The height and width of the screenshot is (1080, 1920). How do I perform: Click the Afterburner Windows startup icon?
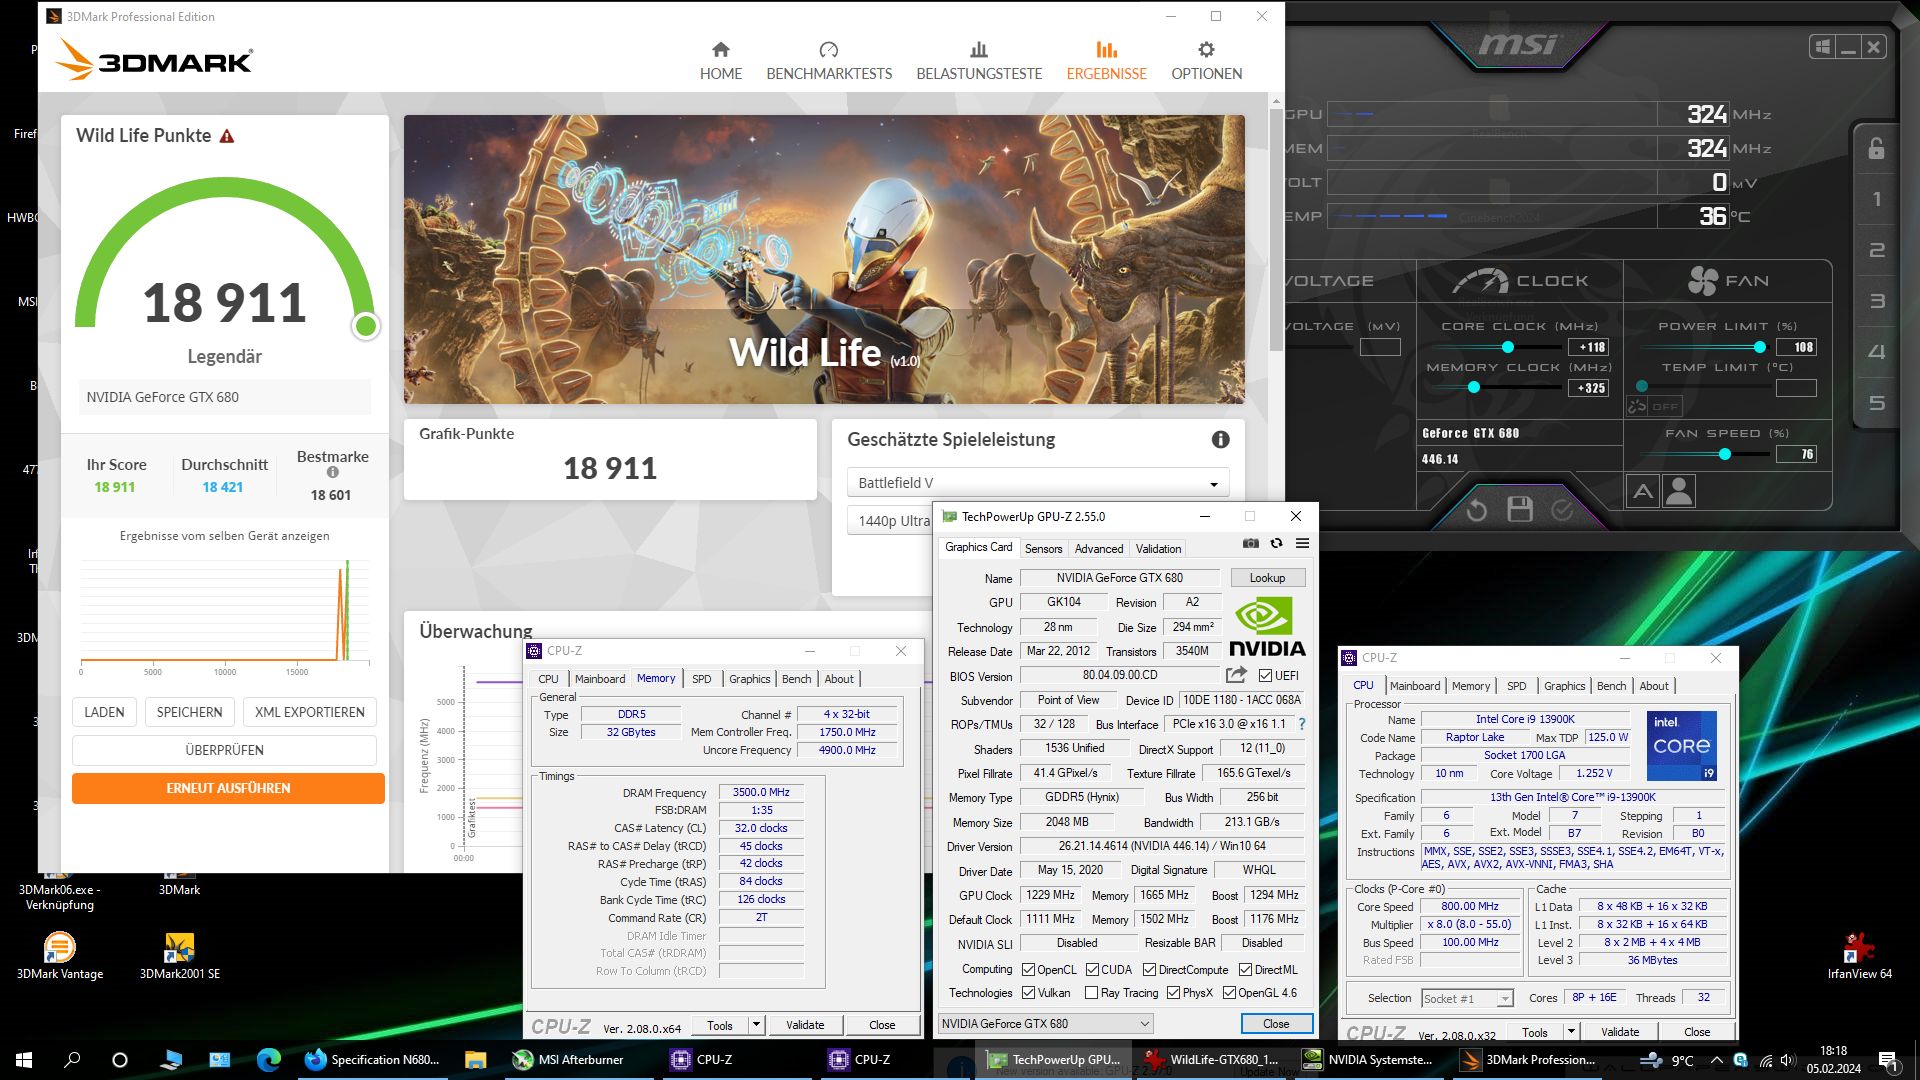click(1823, 47)
